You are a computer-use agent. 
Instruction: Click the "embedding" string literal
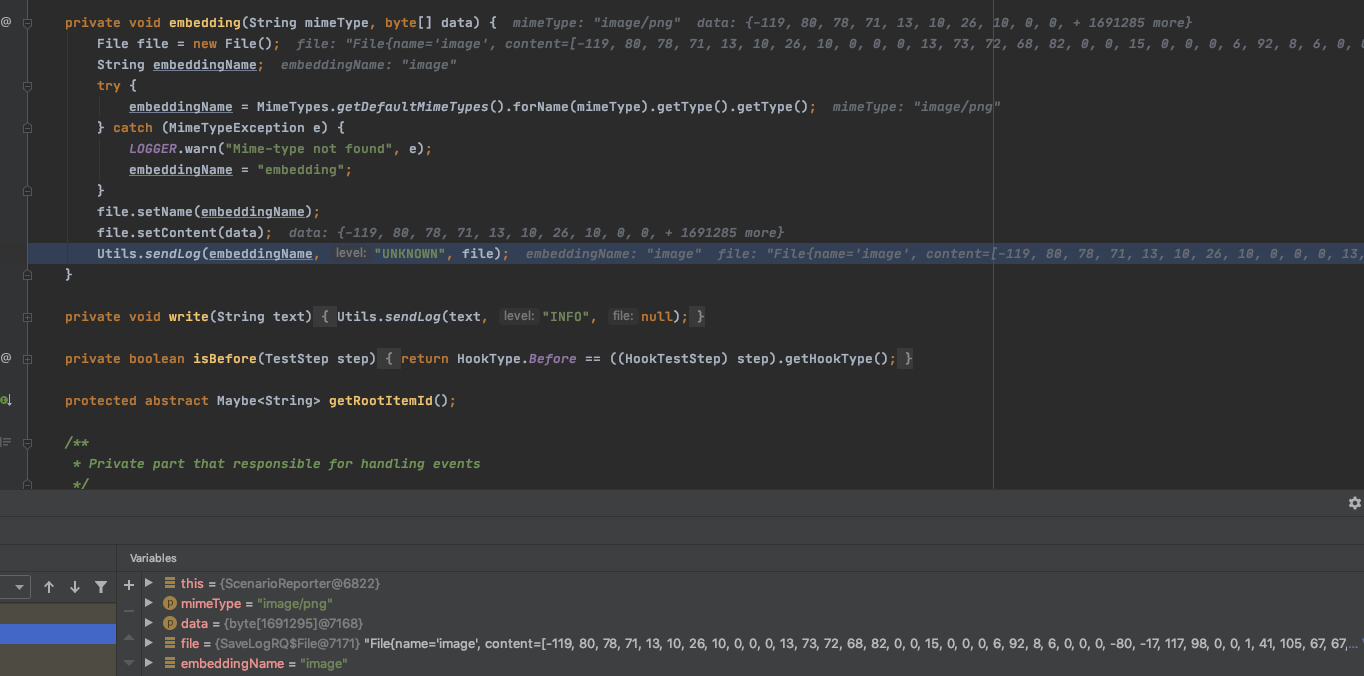click(x=300, y=169)
